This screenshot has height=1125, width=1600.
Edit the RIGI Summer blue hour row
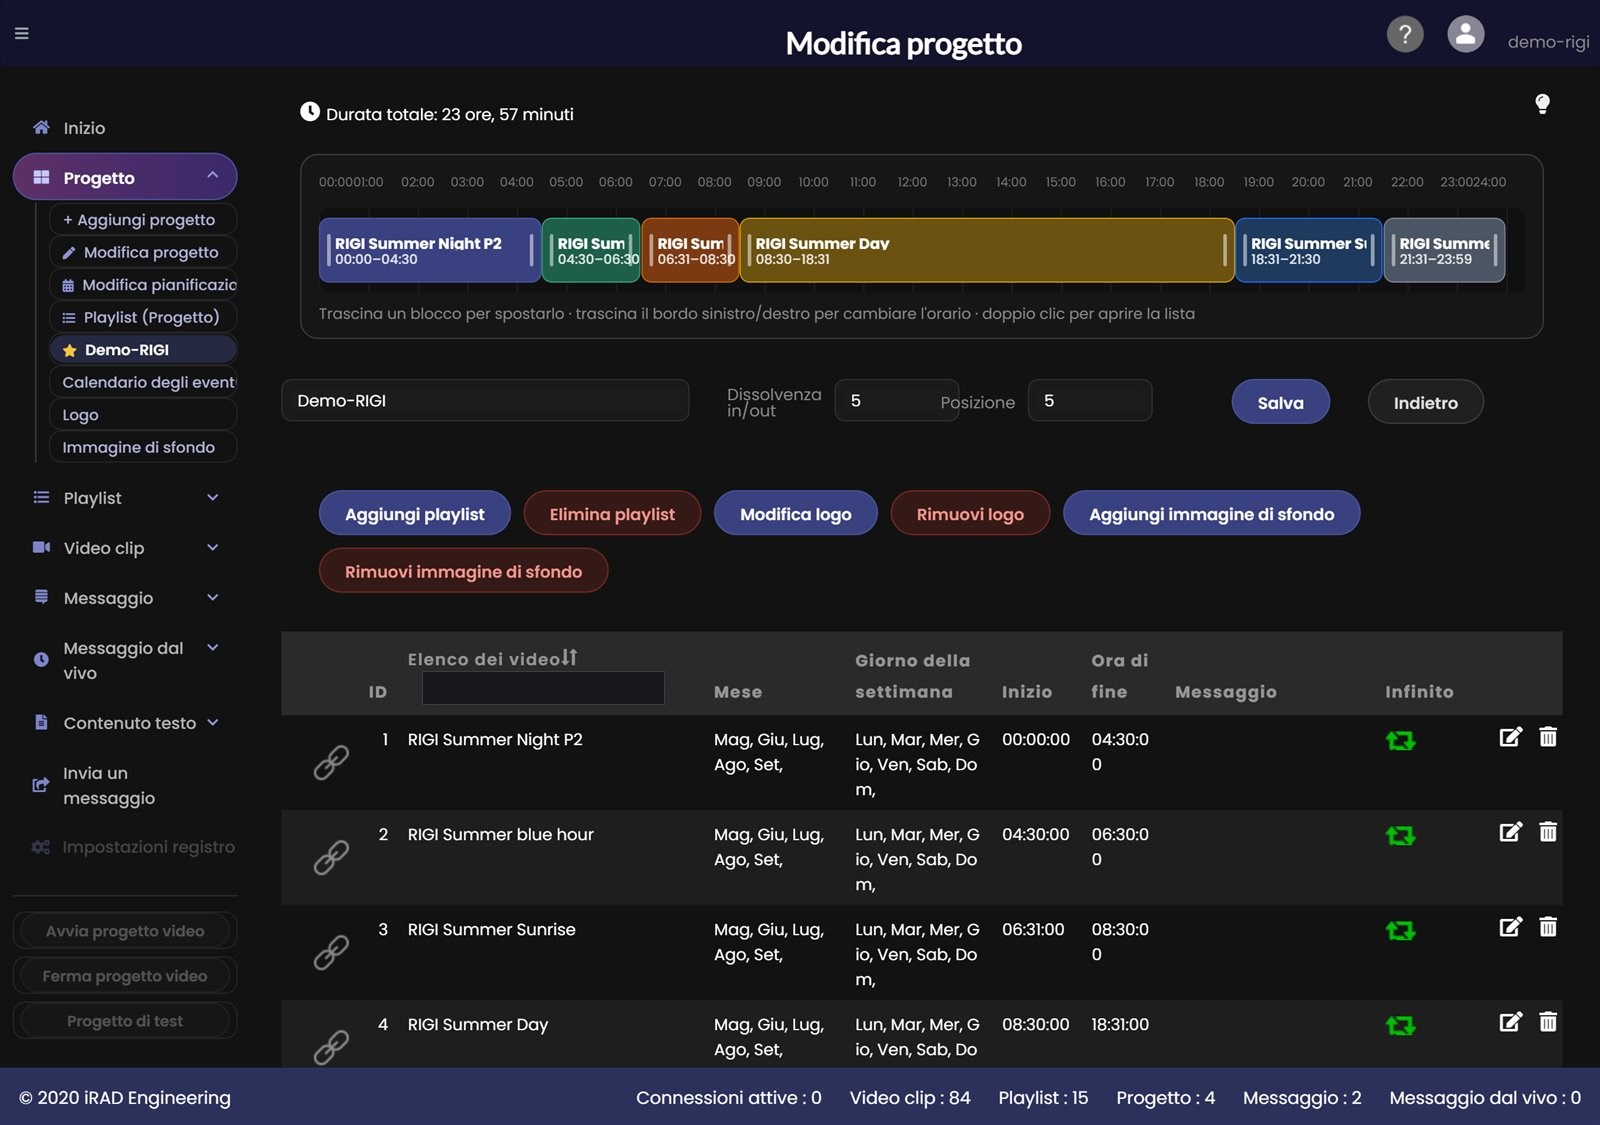coord(1511,832)
